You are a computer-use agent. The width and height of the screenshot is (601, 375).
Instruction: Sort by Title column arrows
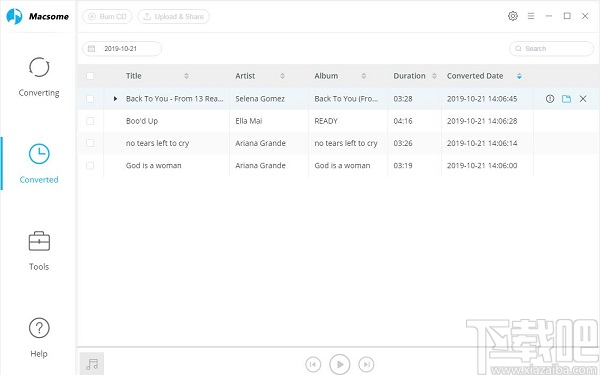[x=186, y=76]
